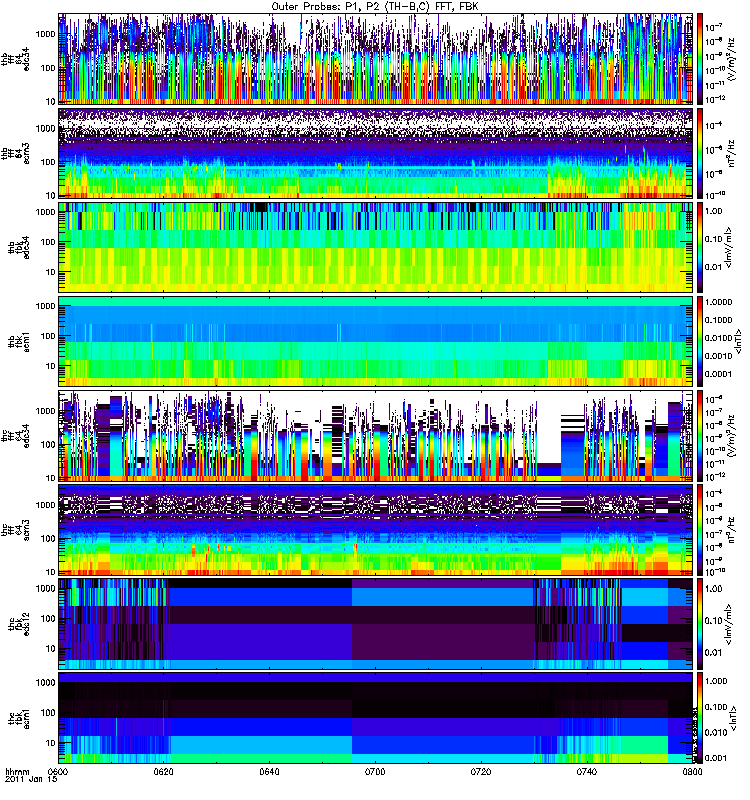Click the 0740 time axis label
This screenshot has width=750, height=800.
click(587, 772)
